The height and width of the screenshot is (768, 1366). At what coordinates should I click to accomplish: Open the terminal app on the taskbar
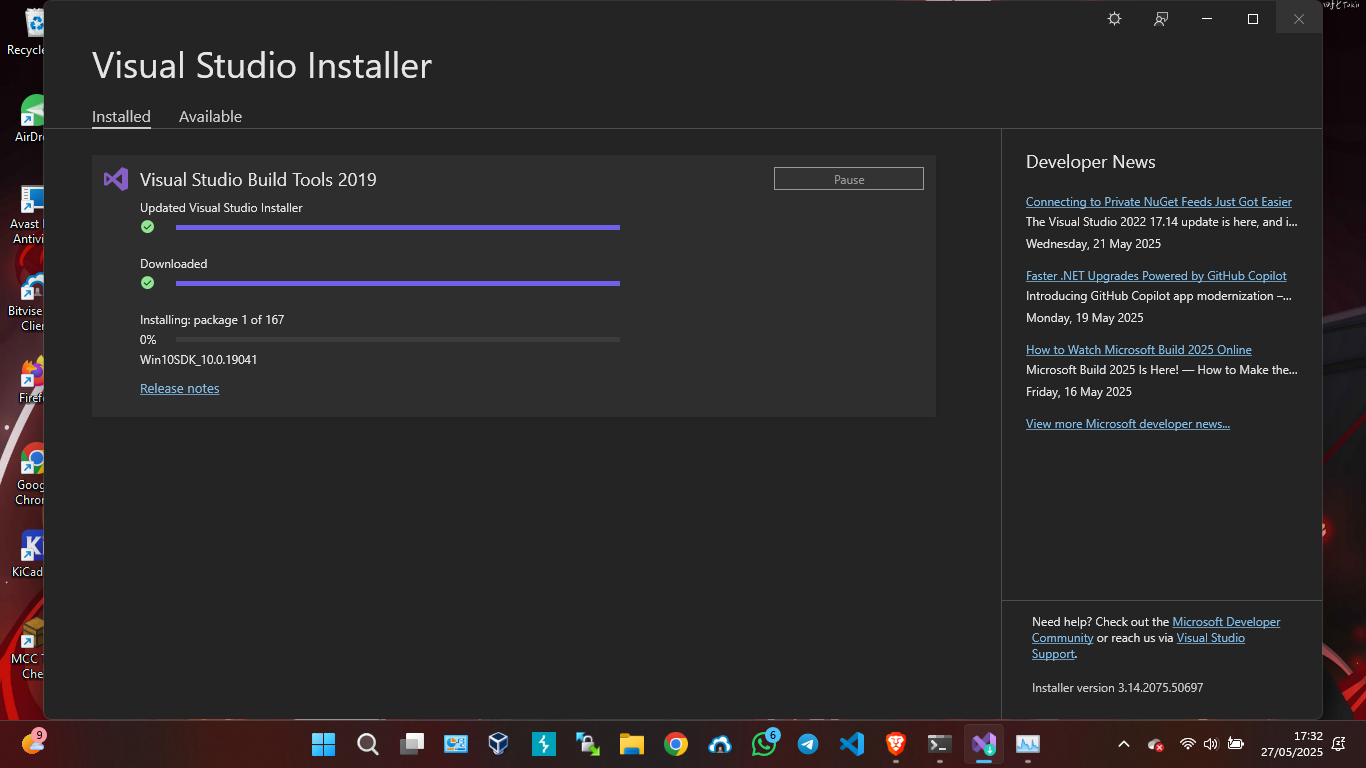point(940,744)
